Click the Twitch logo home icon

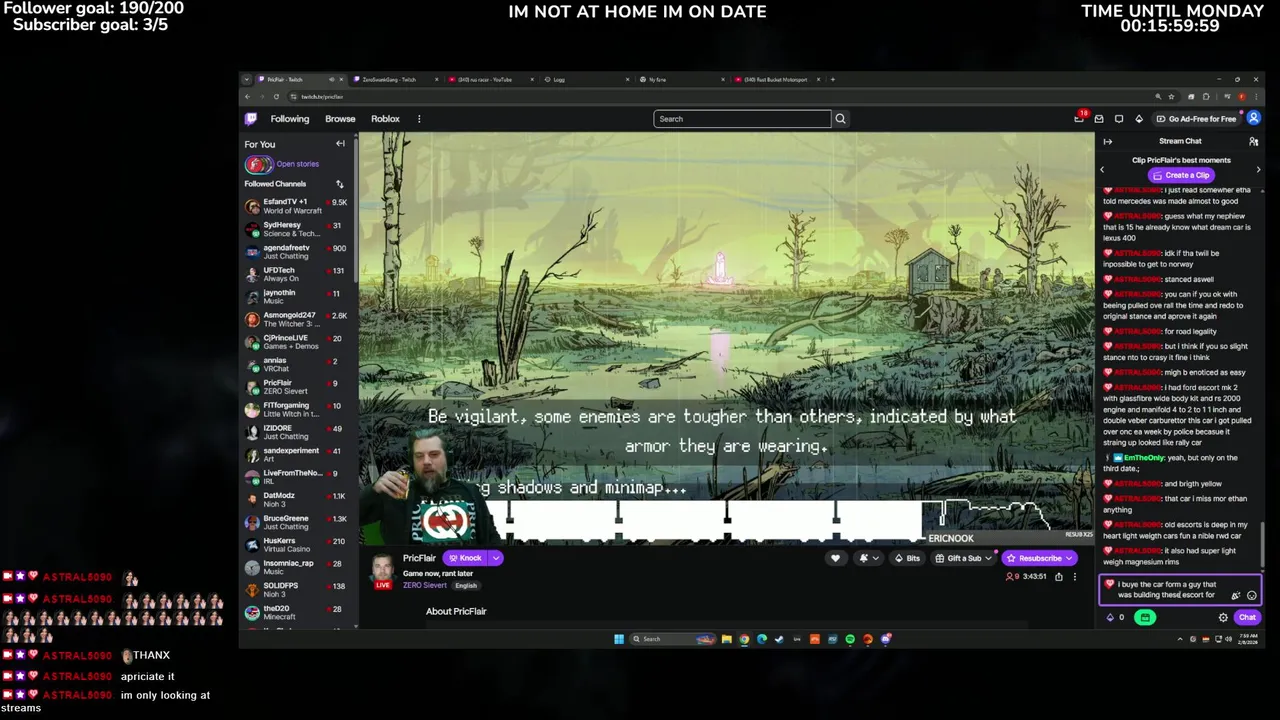251,119
